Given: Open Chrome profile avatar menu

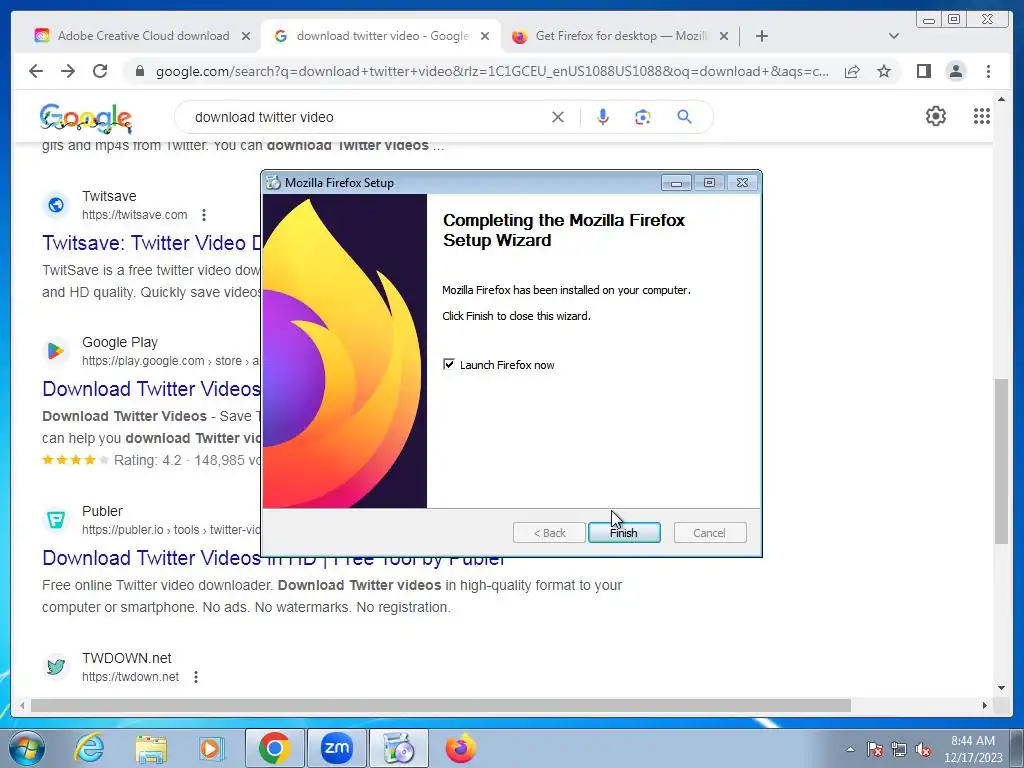Looking at the screenshot, I should tap(955, 71).
